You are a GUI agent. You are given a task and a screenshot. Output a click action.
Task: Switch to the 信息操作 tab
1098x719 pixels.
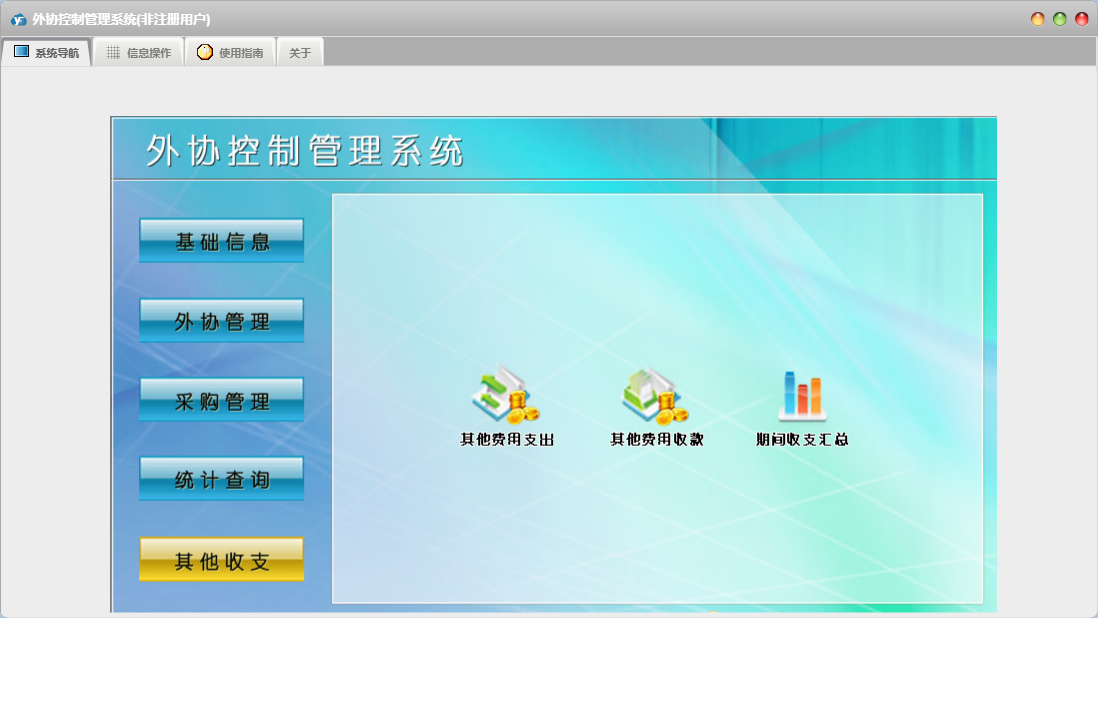[x=139, y=53]
